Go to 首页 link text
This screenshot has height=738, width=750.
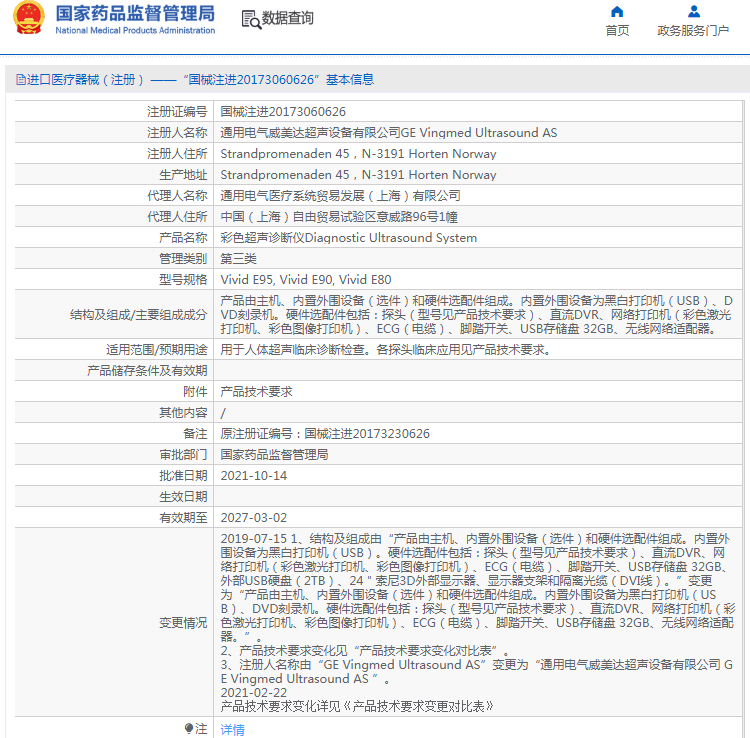(617, 31)
